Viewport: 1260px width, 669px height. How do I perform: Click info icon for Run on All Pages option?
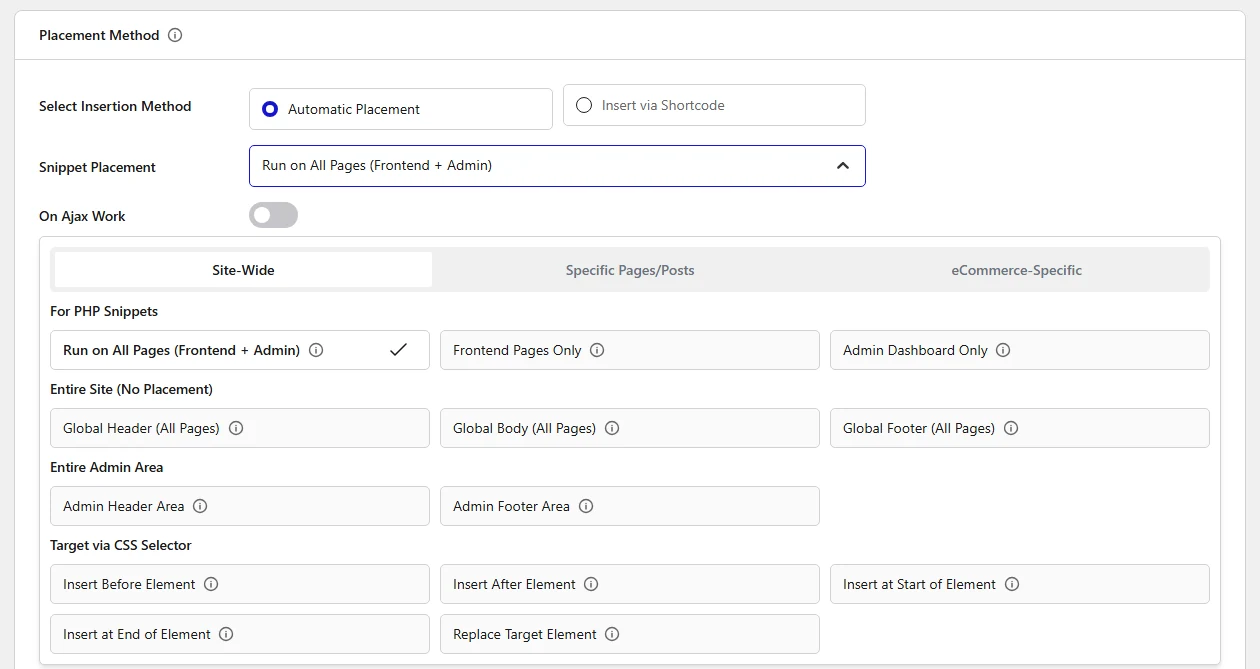(316, 350)
